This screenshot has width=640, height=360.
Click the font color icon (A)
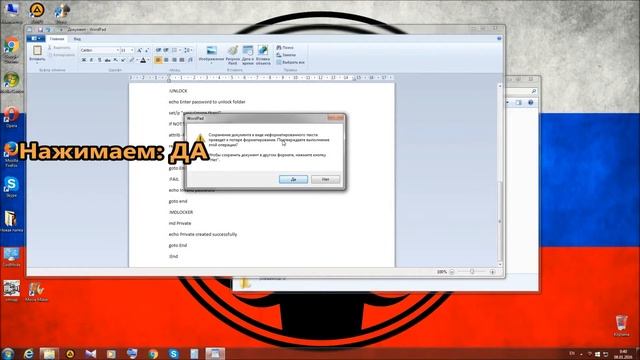click(x=143, y=60)
